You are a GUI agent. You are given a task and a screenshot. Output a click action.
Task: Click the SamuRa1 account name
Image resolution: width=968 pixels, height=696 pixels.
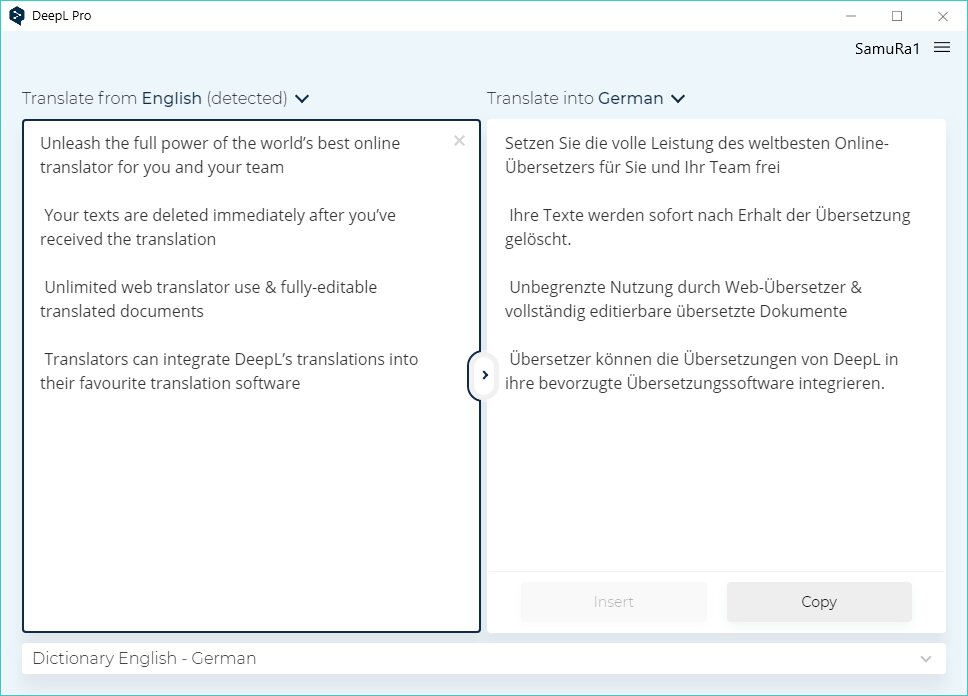(887, 48)
